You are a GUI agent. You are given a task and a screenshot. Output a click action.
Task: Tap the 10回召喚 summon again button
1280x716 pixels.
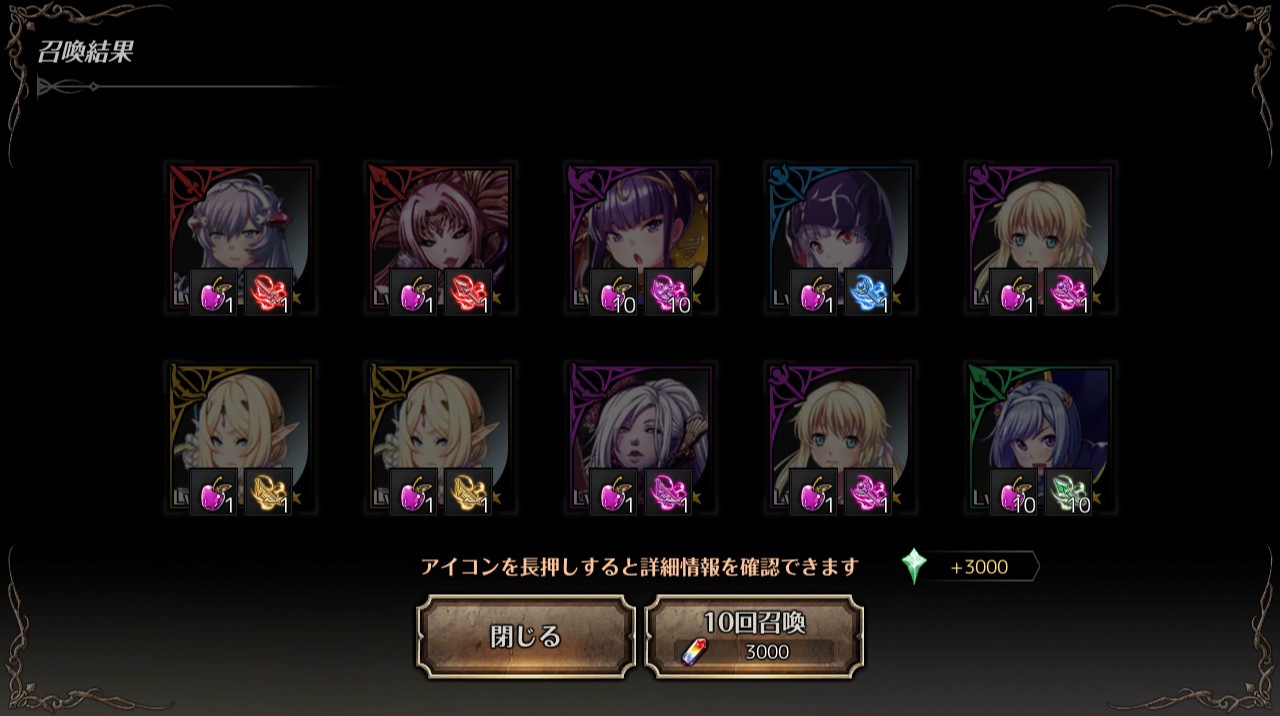click(754, 637)
